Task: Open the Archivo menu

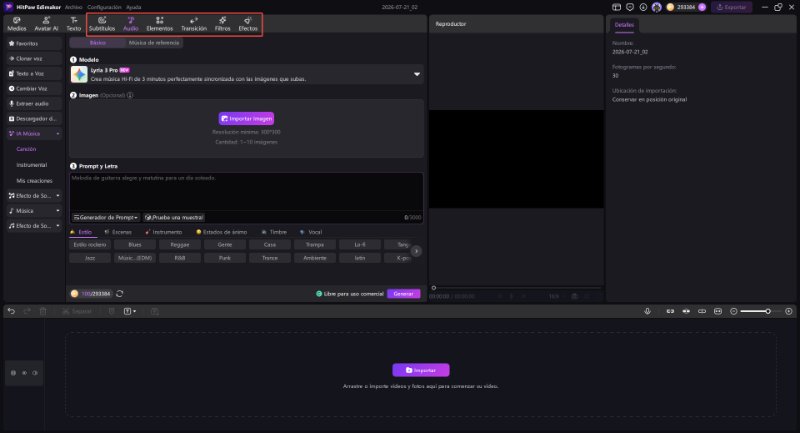Action: [x=73, y=7]
